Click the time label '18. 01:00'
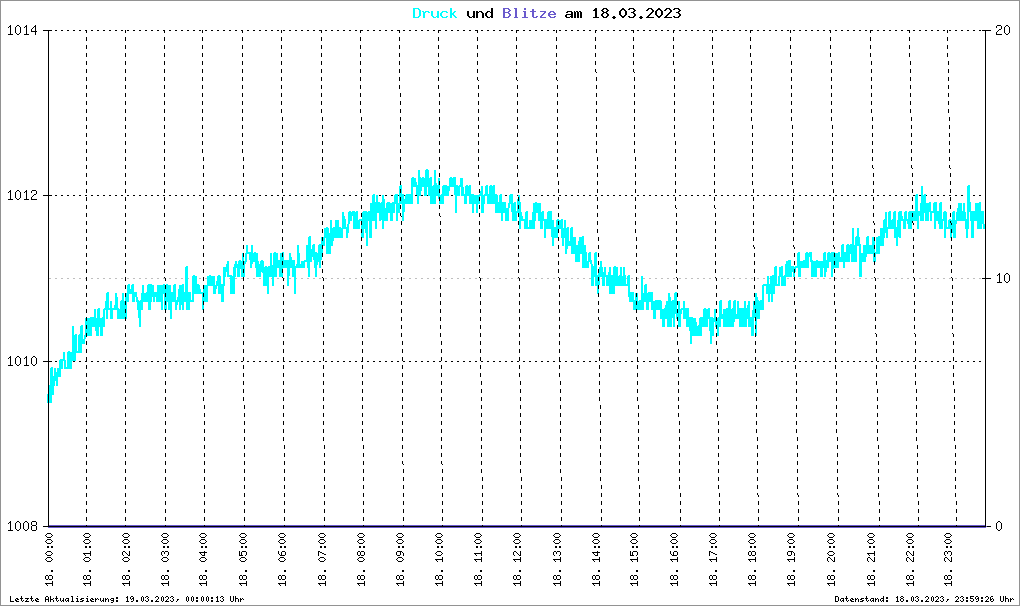The image size is (1020, 606). pyautogui.click(x=87, y=559)
